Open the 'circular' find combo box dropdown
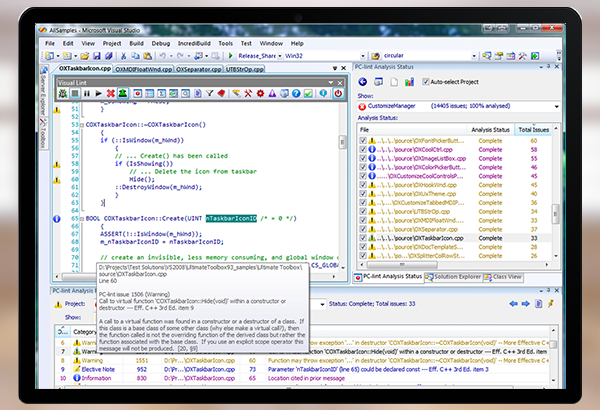Image resolution: width=600 pixels, height=410 pixels. 474,56
